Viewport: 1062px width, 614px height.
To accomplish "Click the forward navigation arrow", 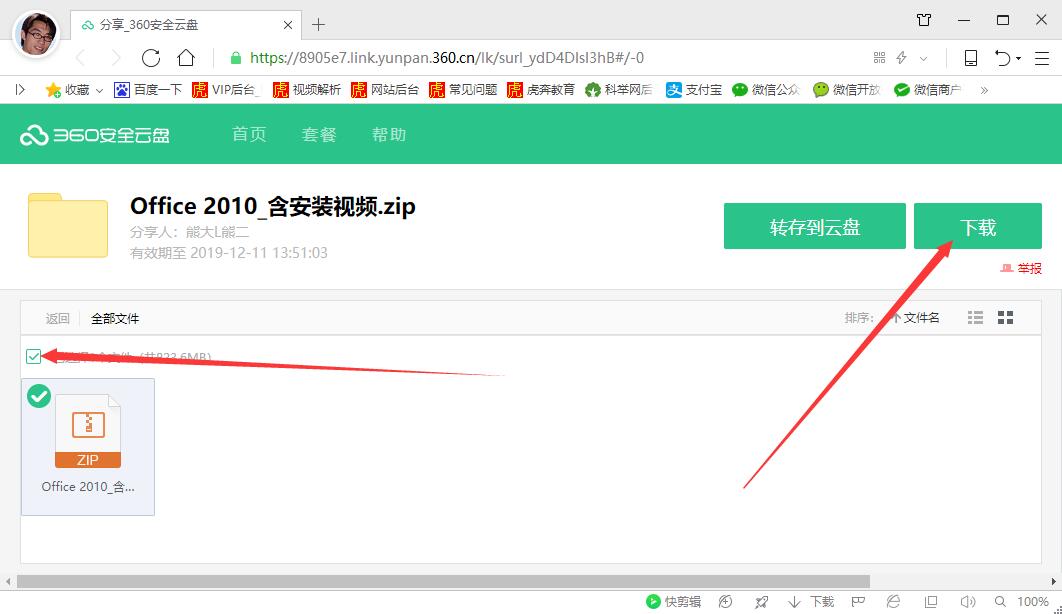I will click(x=116, y=58).
